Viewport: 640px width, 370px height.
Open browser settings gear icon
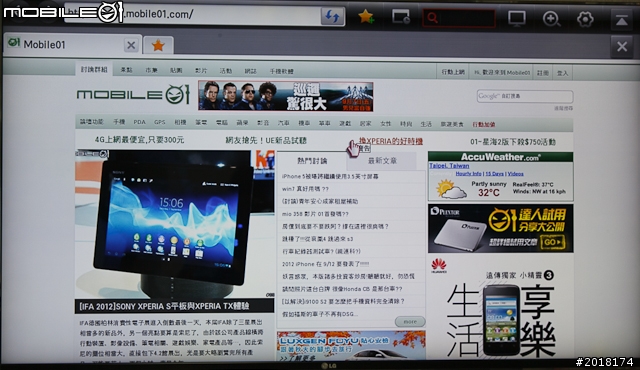[x=585, y=19]
